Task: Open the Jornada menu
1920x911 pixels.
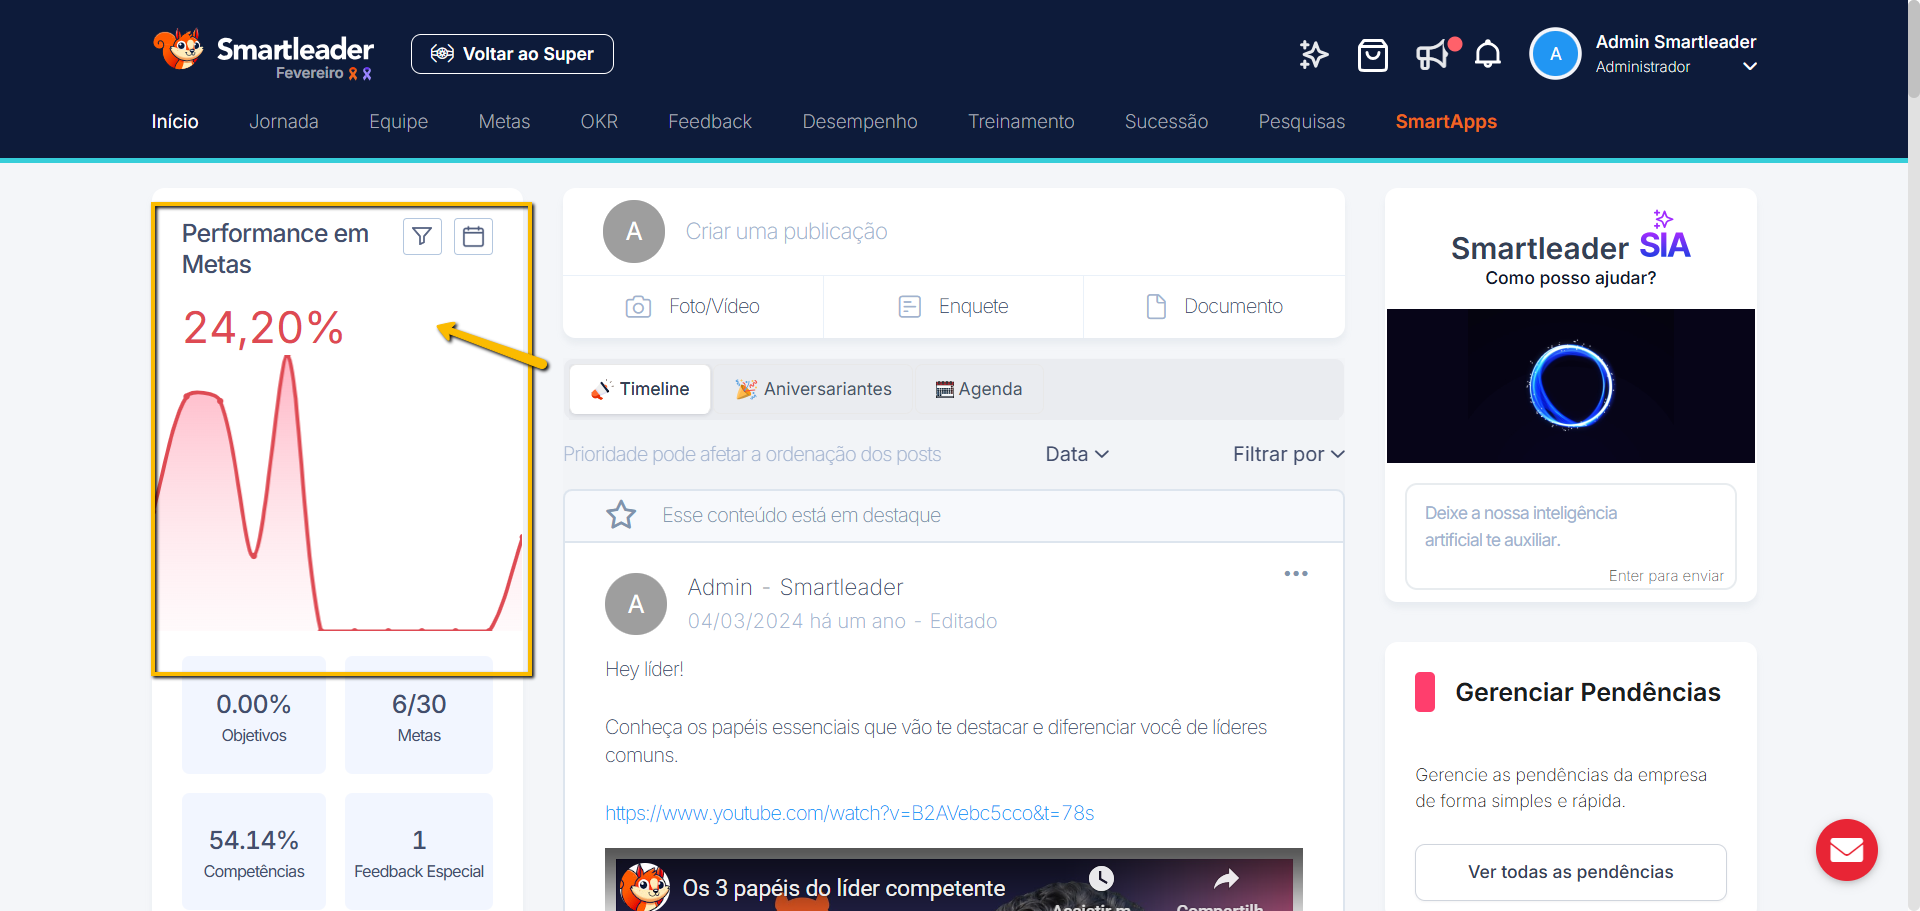Action: click(x=284, y=122)
